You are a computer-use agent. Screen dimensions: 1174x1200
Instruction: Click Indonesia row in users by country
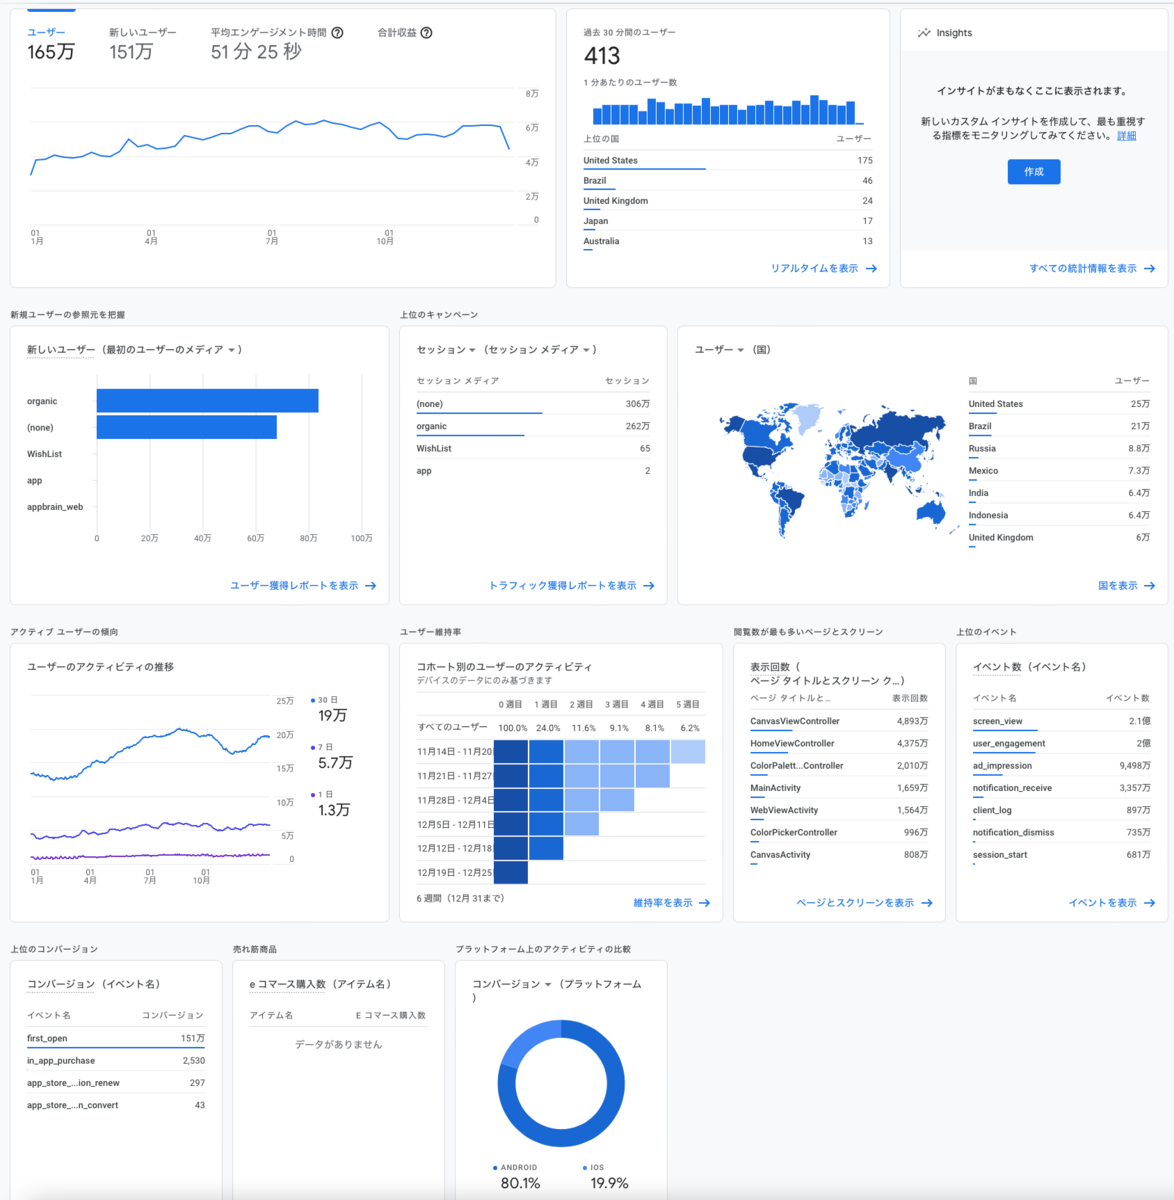click(x=1059, y=516)
